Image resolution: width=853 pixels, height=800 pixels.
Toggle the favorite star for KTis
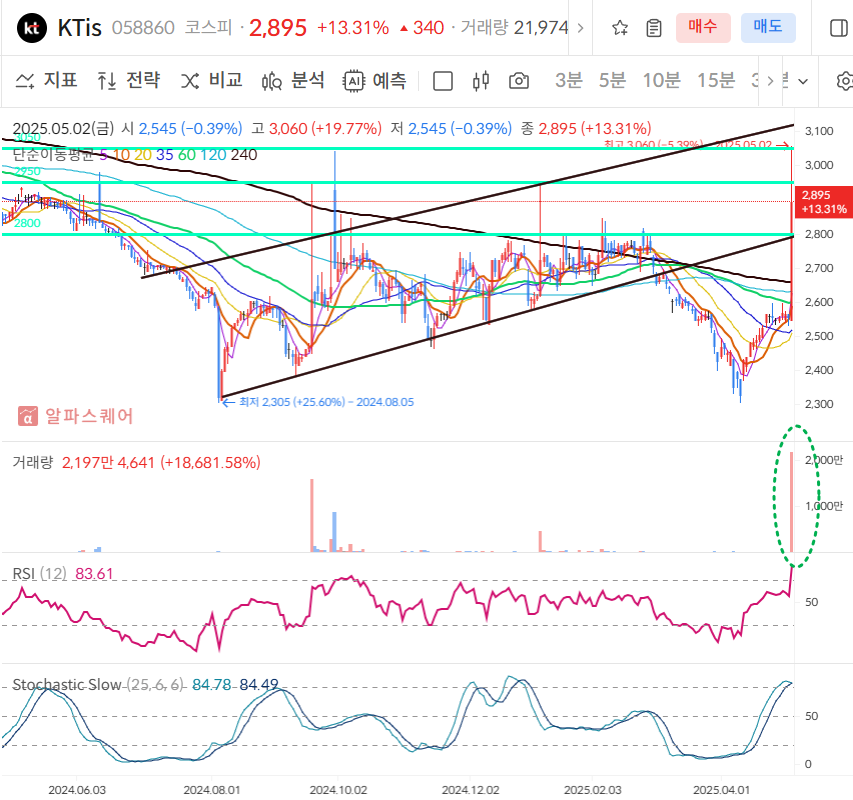[x=619, y=27]
